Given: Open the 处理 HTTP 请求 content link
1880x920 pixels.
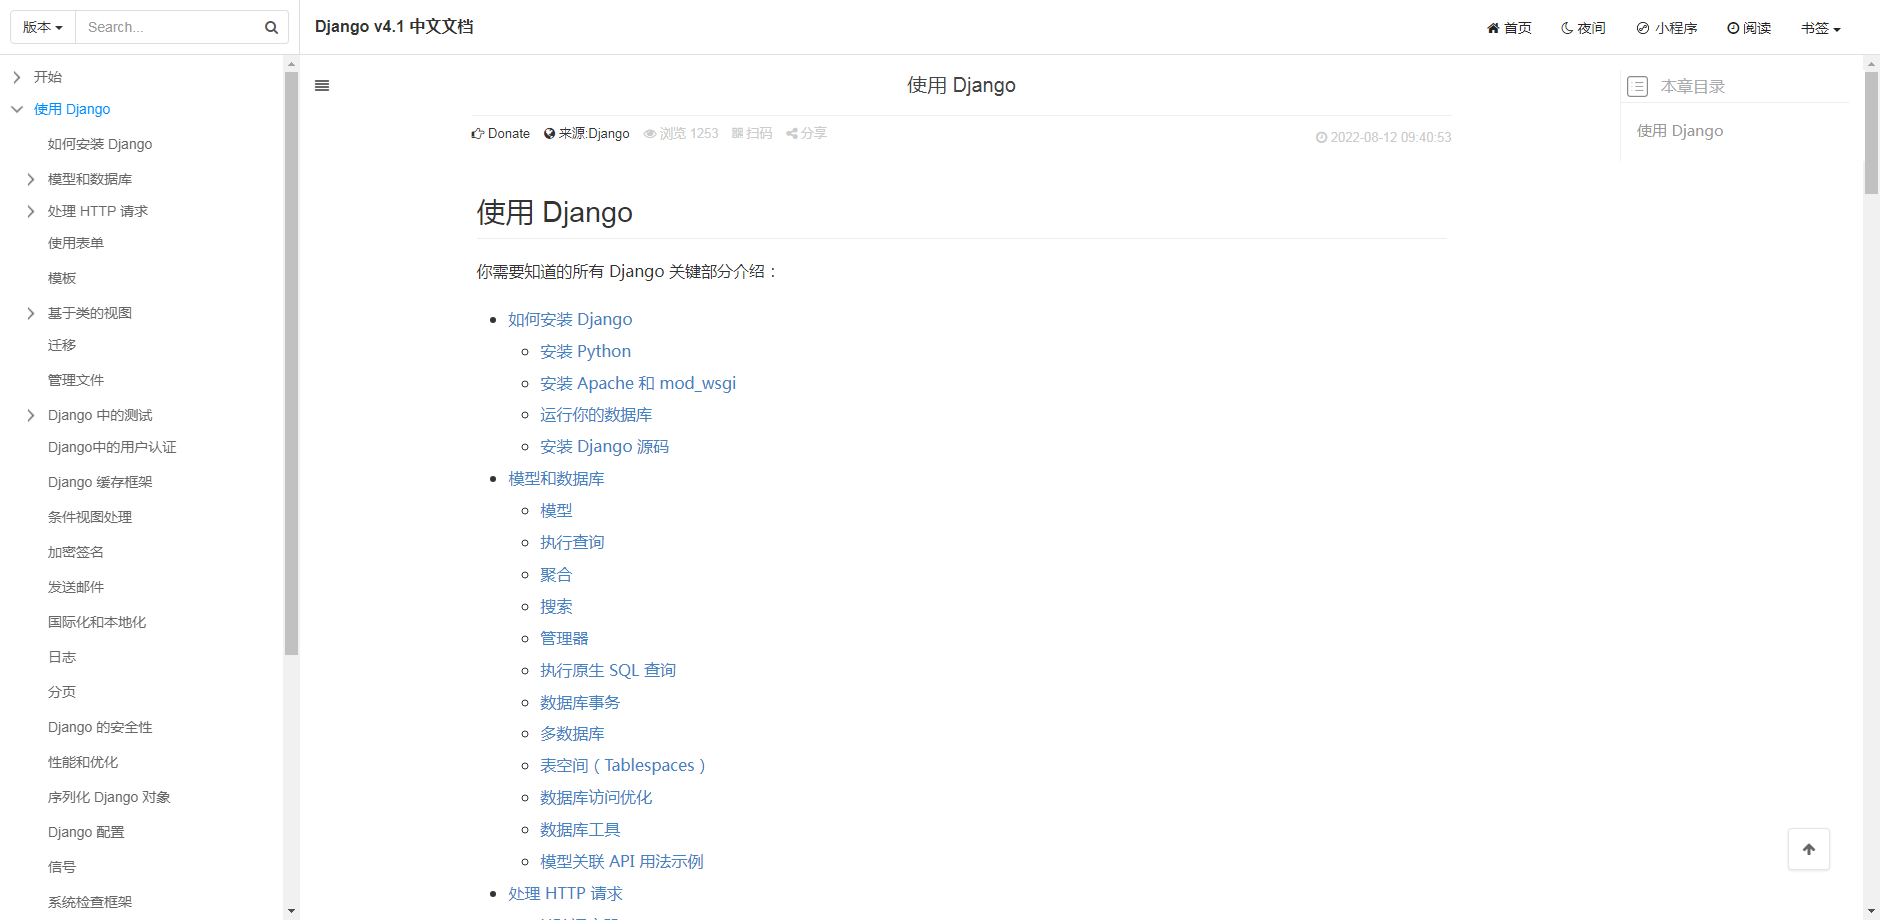Looking at the screenshot, I should [x=565, y=894].
